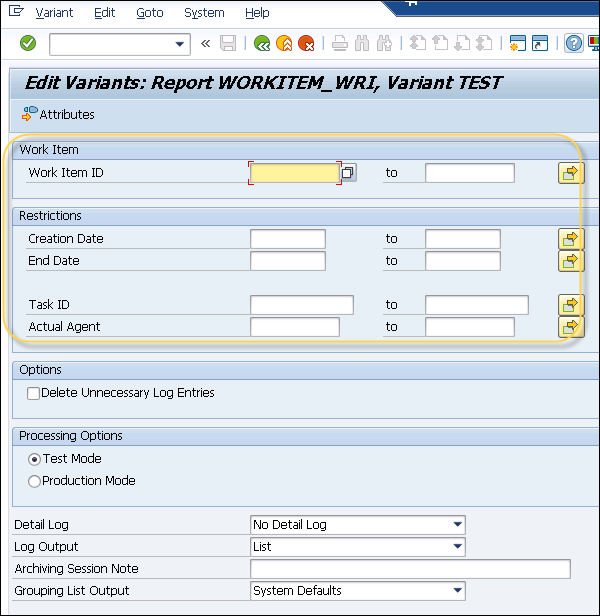The height and width of the screenshot is (616, 600).
Task: Select Production Mode radio button
Action: 35,481
